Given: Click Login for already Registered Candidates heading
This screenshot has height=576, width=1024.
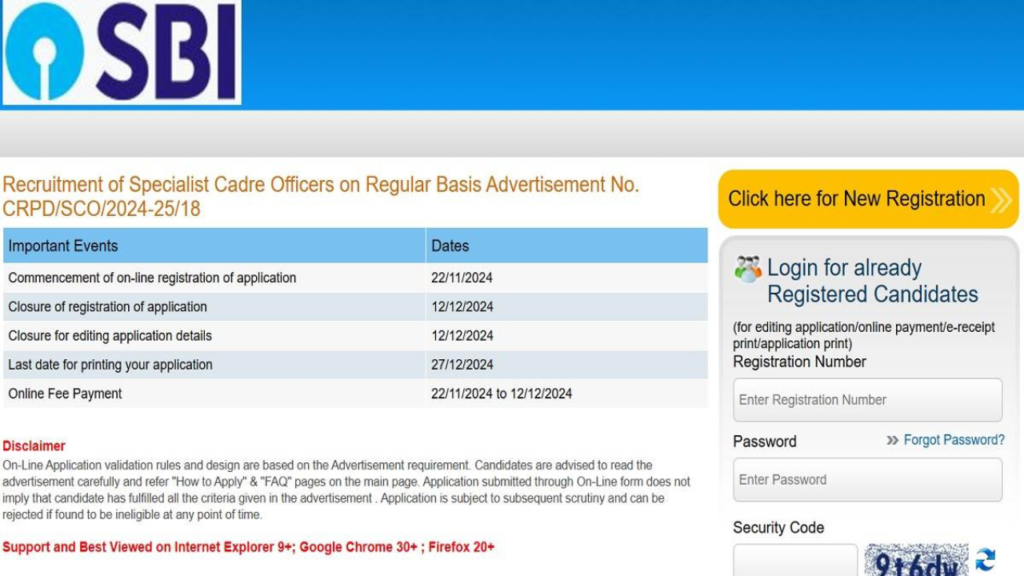Looking at the screenshot, I should tap(872, 281).
